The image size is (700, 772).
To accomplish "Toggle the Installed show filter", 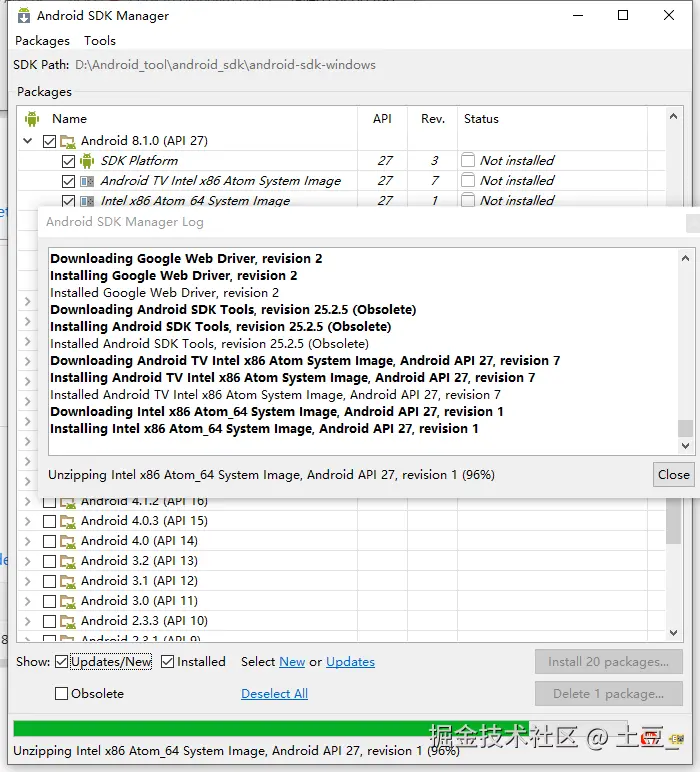I will tap(167, 662).
